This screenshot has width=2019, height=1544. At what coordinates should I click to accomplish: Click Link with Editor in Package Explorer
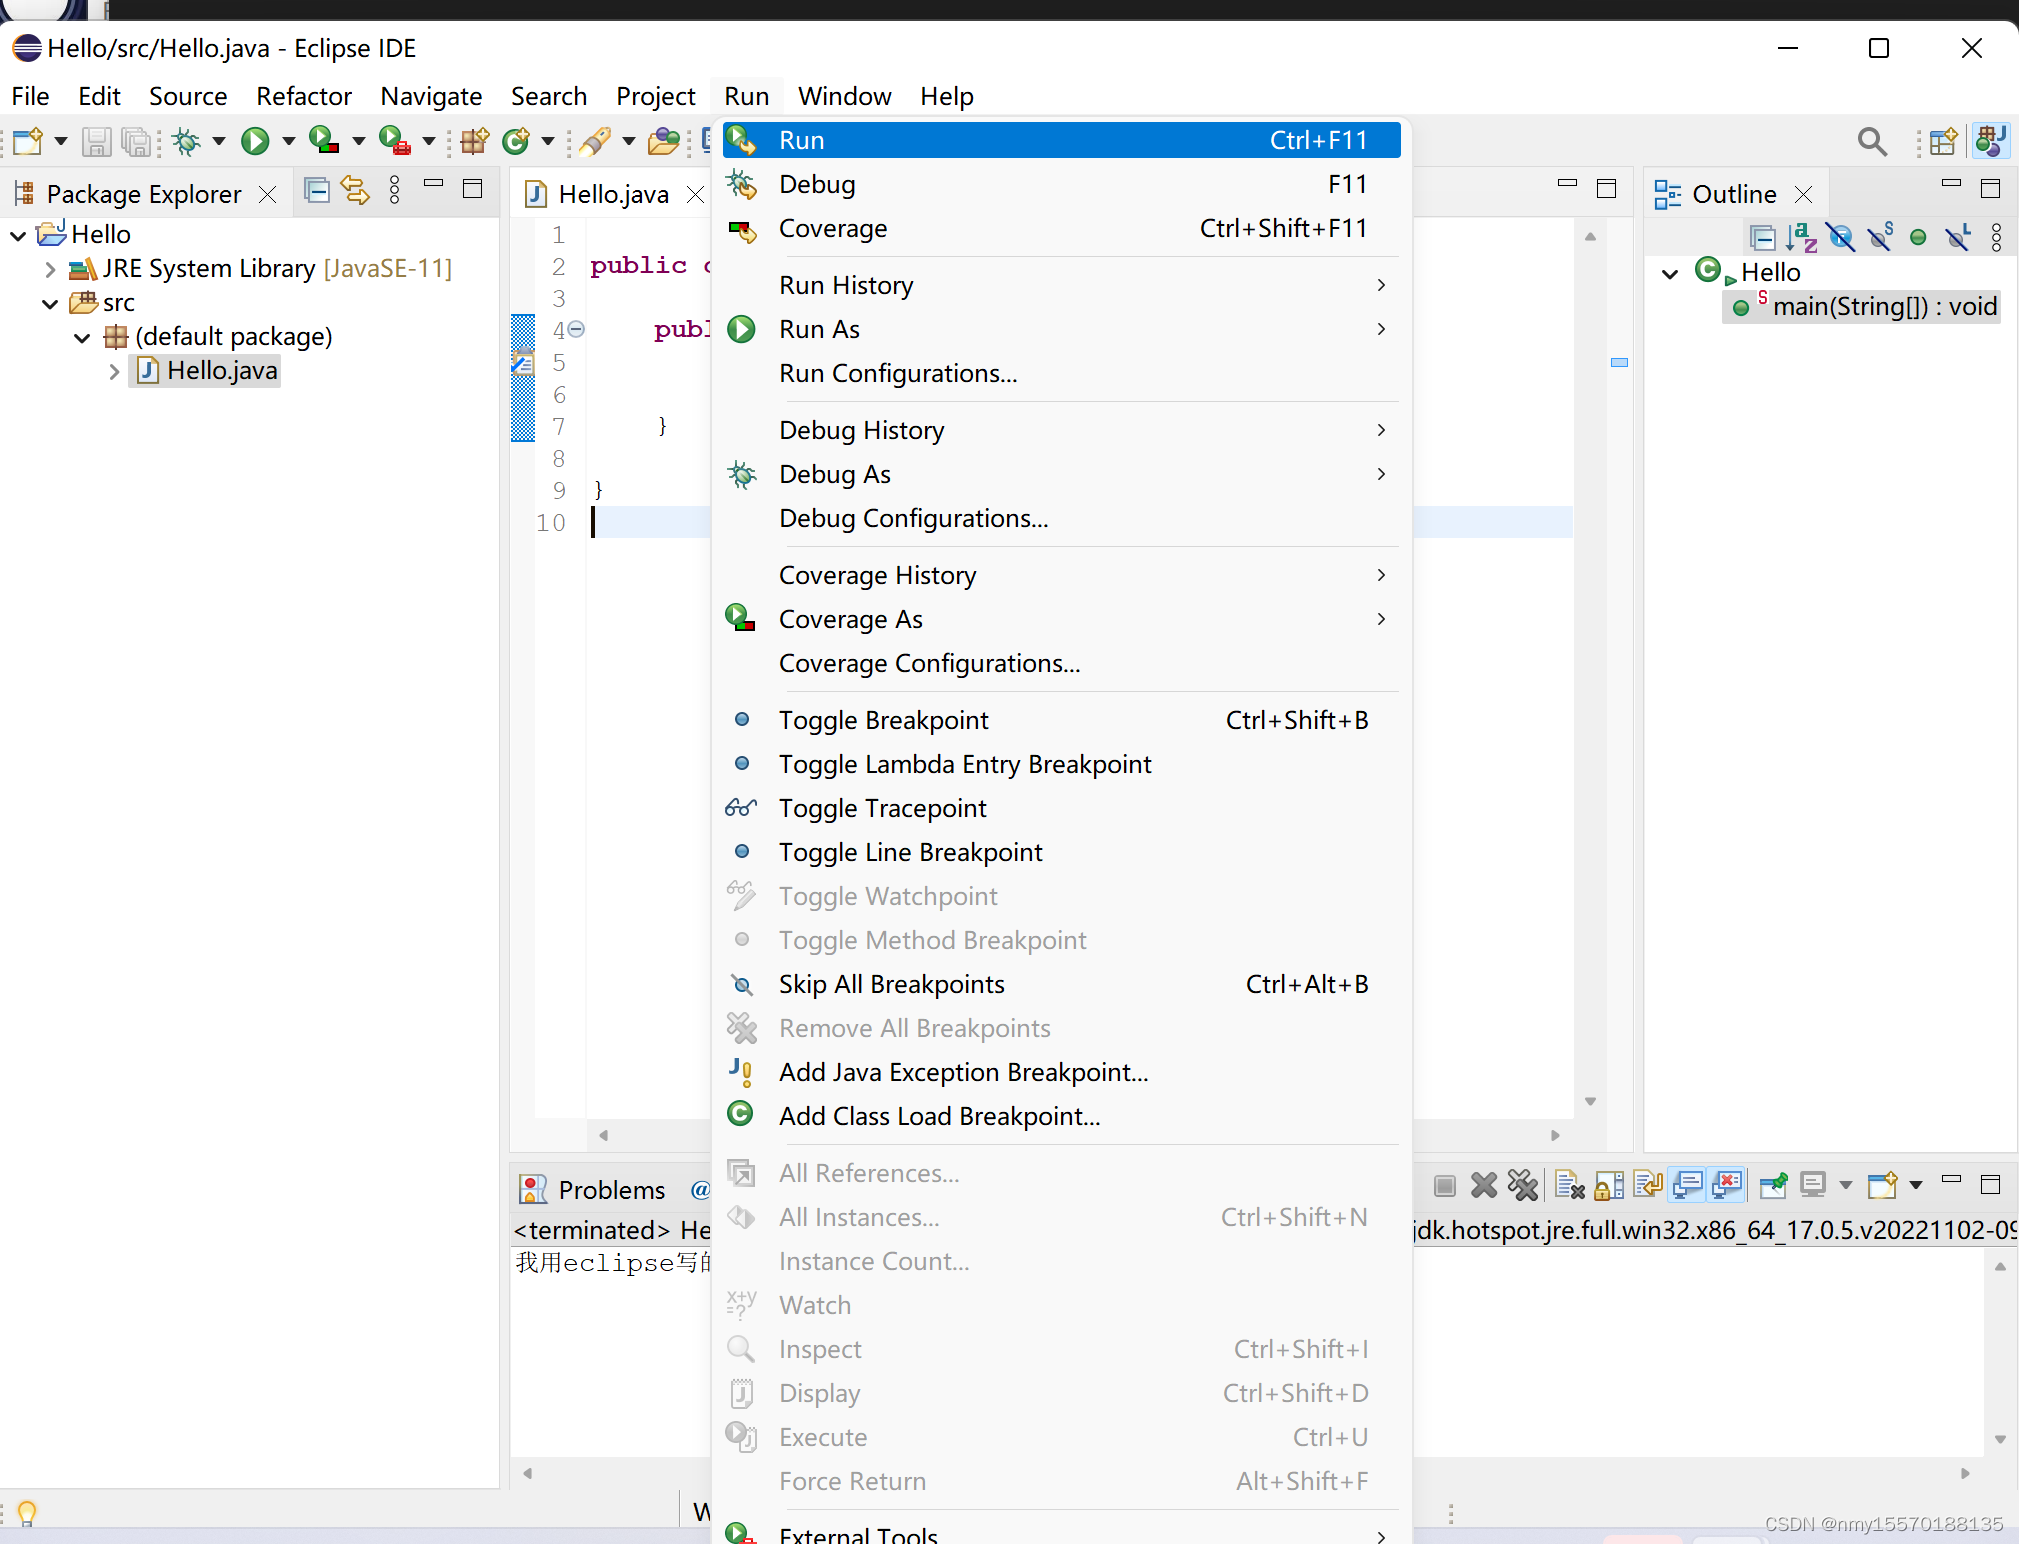tap(355, 190)
